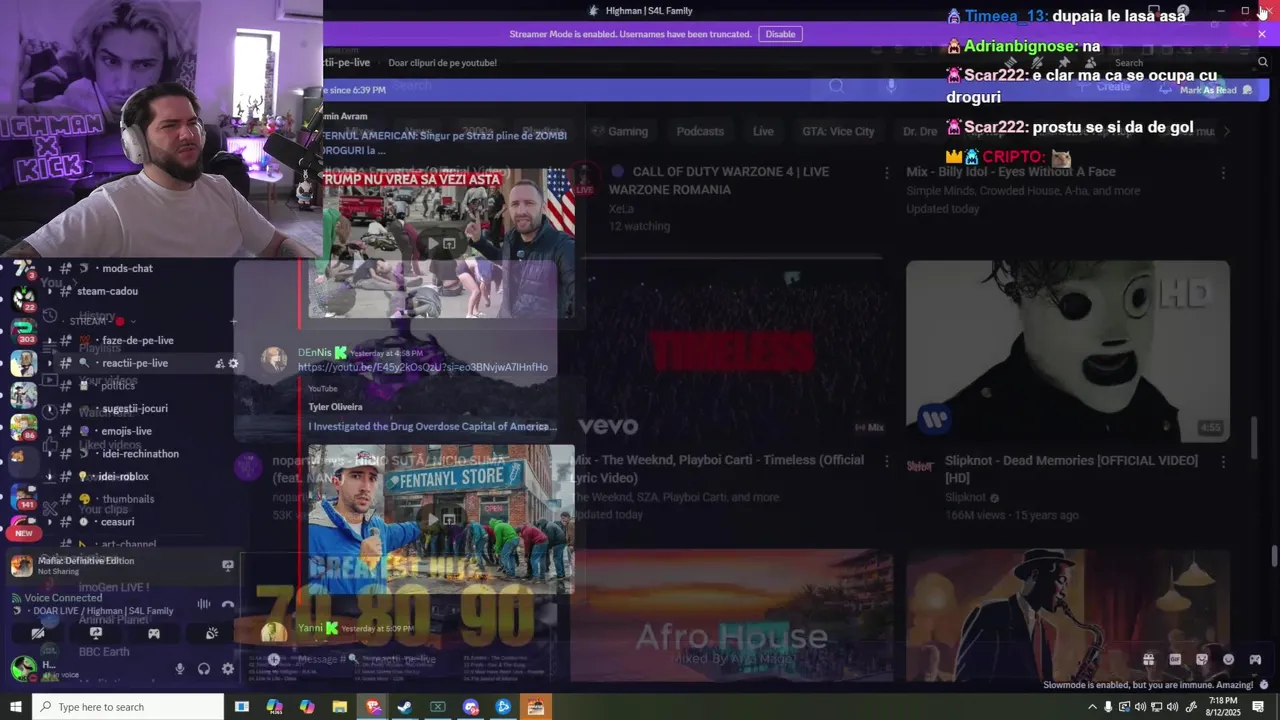Screen dimensions: 1280x720
Task: Open Discord user settings gear
Action: click(228, 669)
